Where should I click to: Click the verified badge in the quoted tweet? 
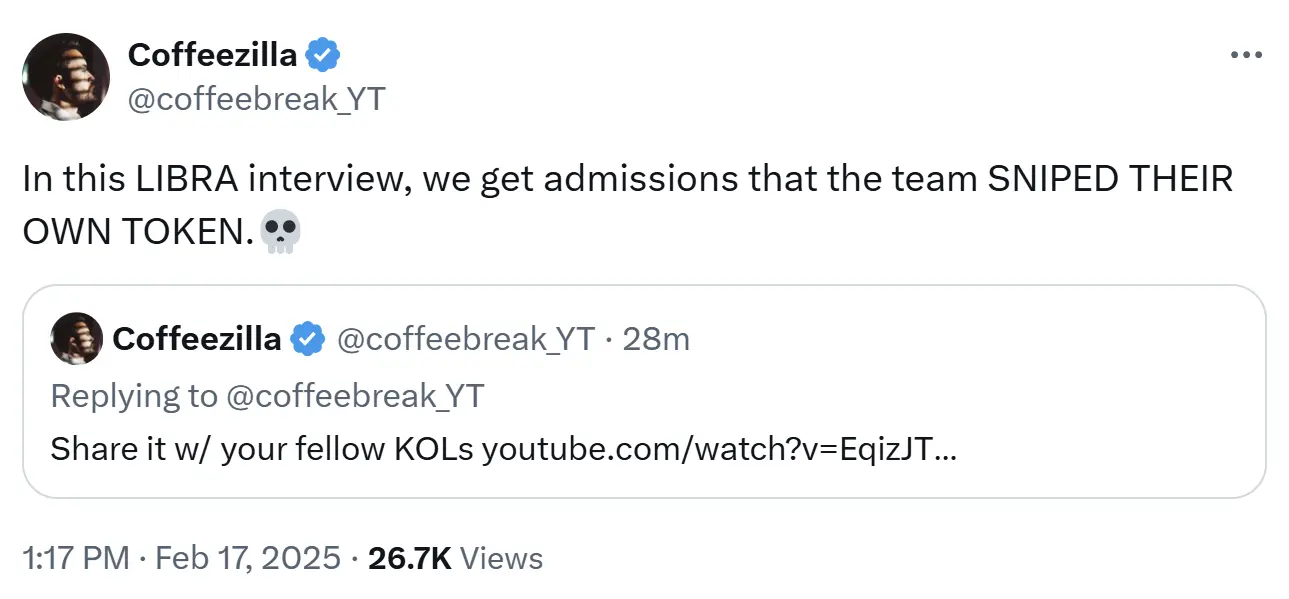point(308,339)
